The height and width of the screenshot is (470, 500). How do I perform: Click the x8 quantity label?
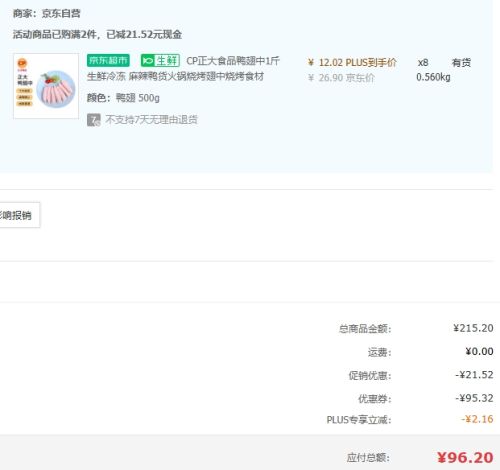point(423,63)
